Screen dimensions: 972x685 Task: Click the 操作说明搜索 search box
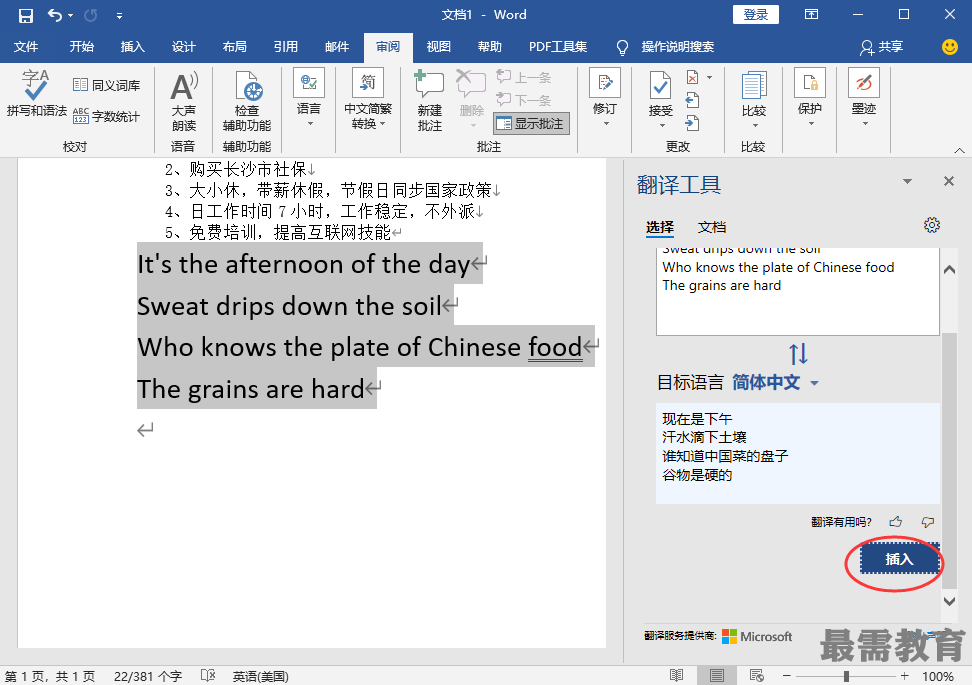677,46
